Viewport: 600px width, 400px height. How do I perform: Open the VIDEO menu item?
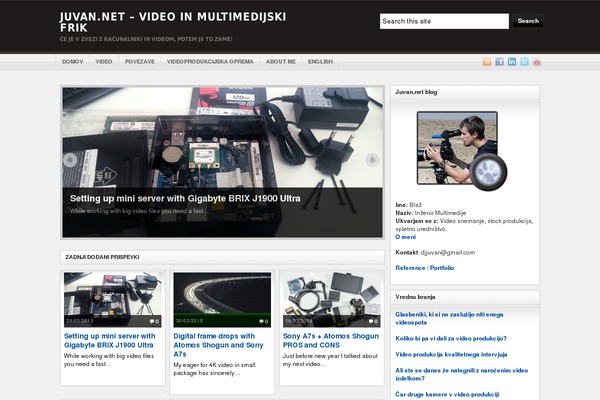pyautogui.click(x=104, y=62)
